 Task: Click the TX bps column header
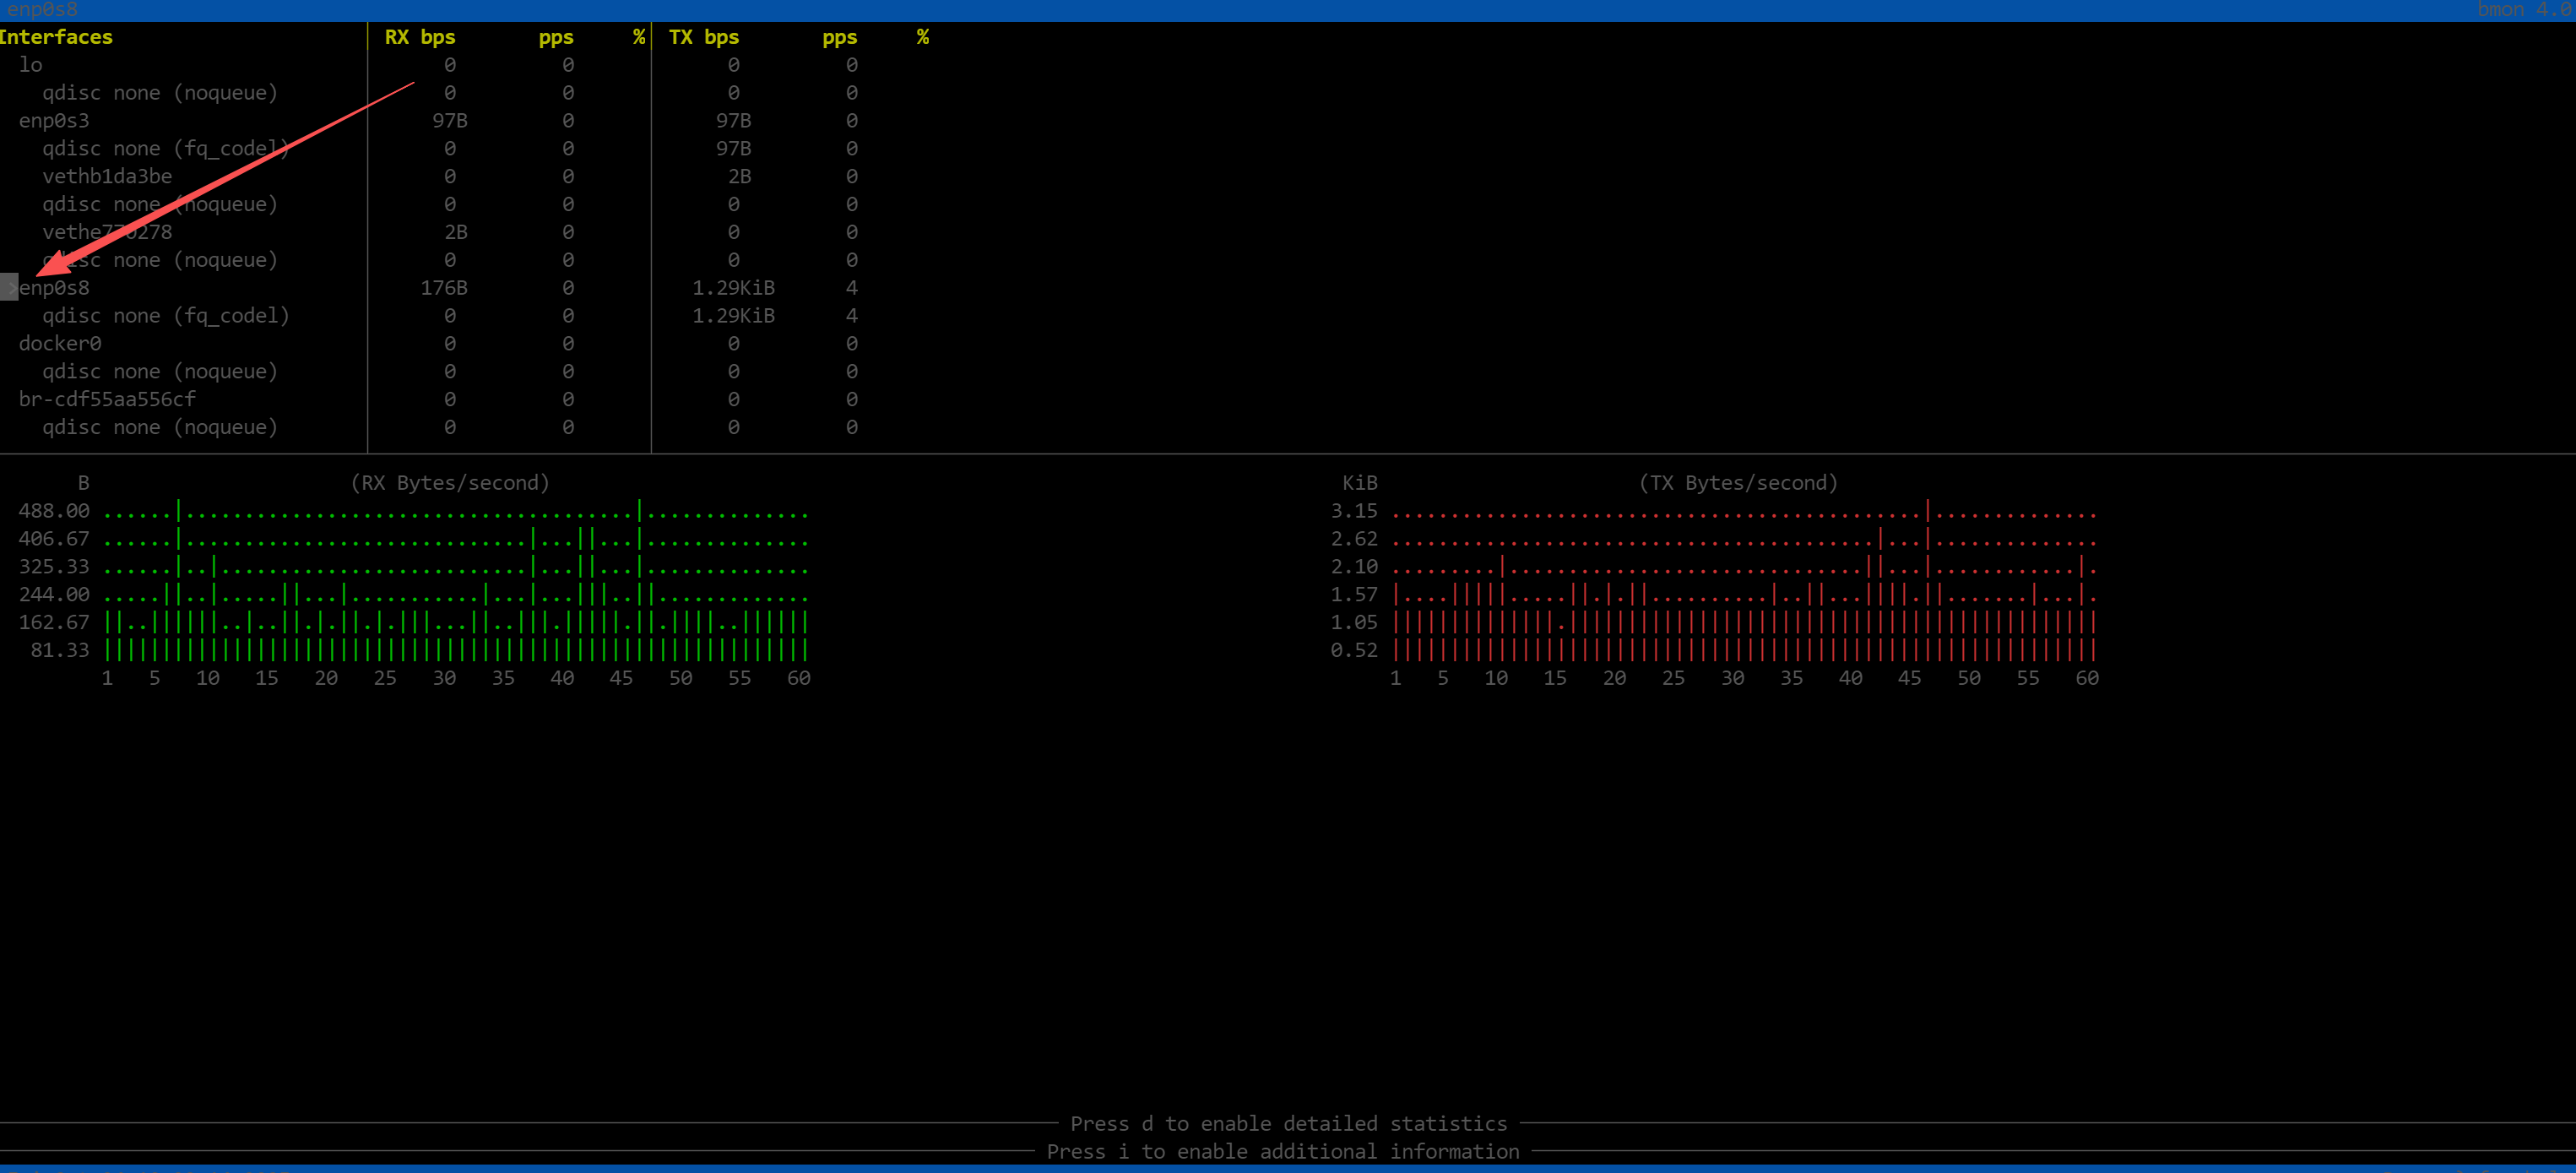[x=704, y=37]
